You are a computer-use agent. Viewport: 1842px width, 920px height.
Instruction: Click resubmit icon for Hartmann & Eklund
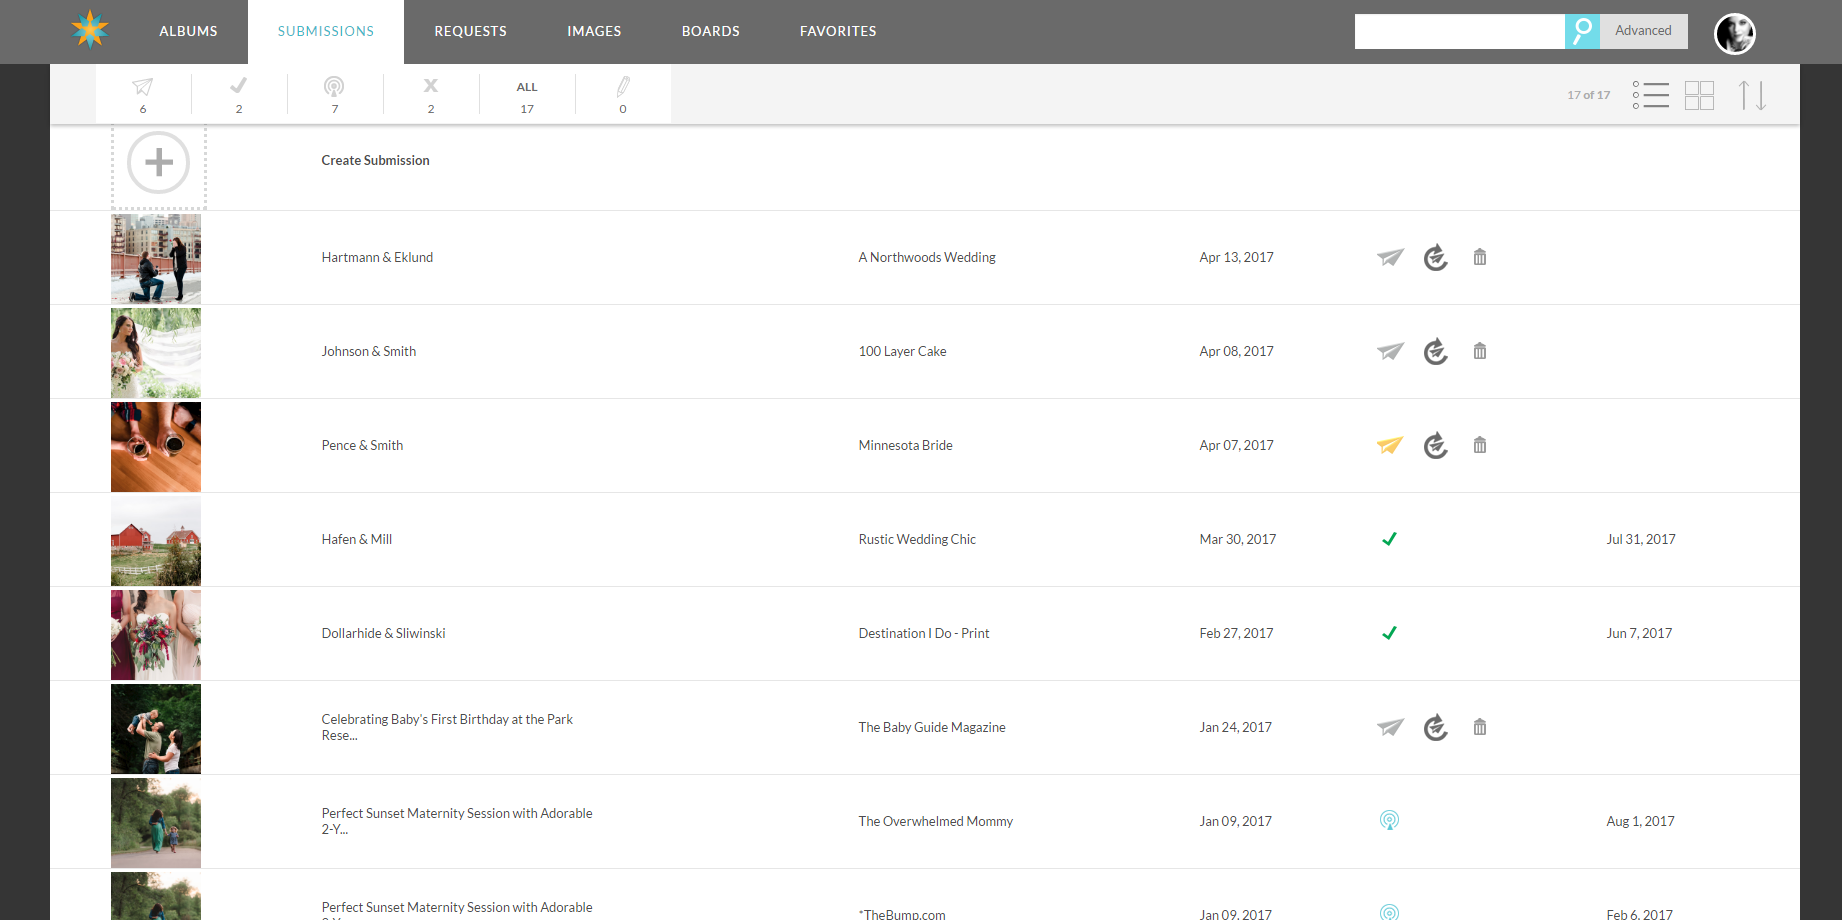(x=1436, y=257)
